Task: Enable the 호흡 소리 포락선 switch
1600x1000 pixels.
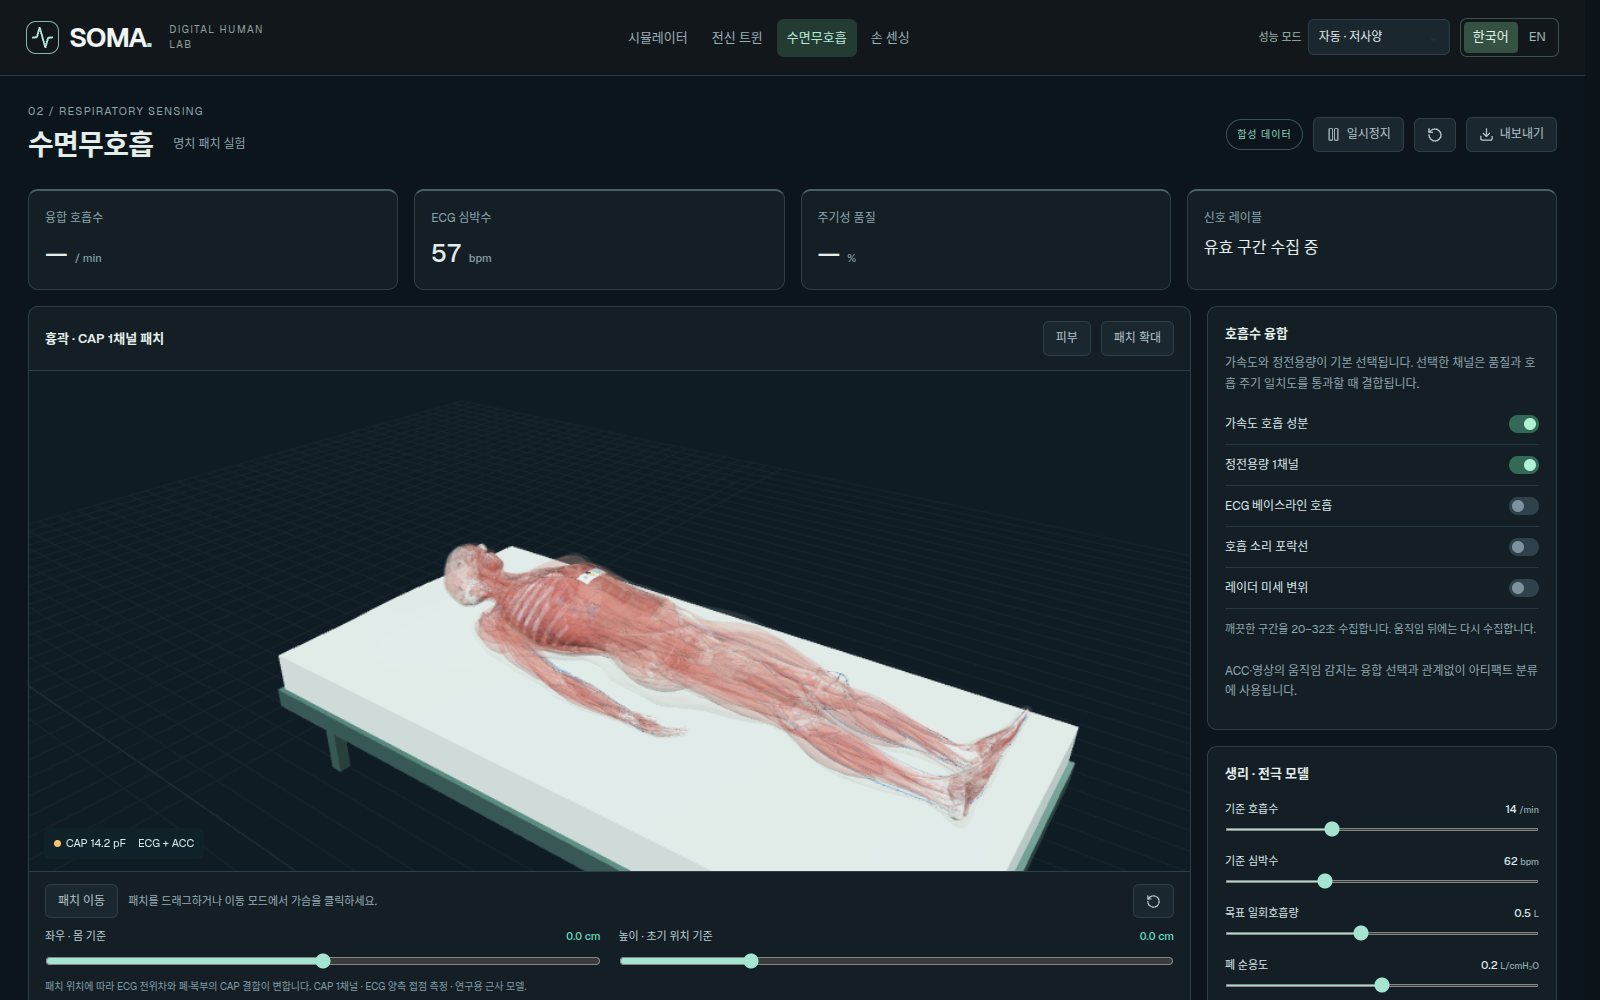Action: [x=1524, y=547]
